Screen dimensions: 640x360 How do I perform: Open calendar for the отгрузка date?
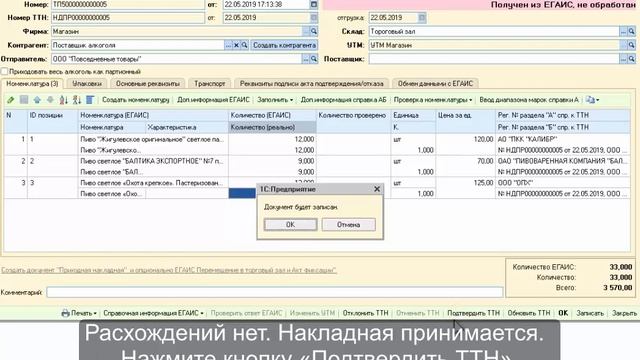tap(422, 18)
